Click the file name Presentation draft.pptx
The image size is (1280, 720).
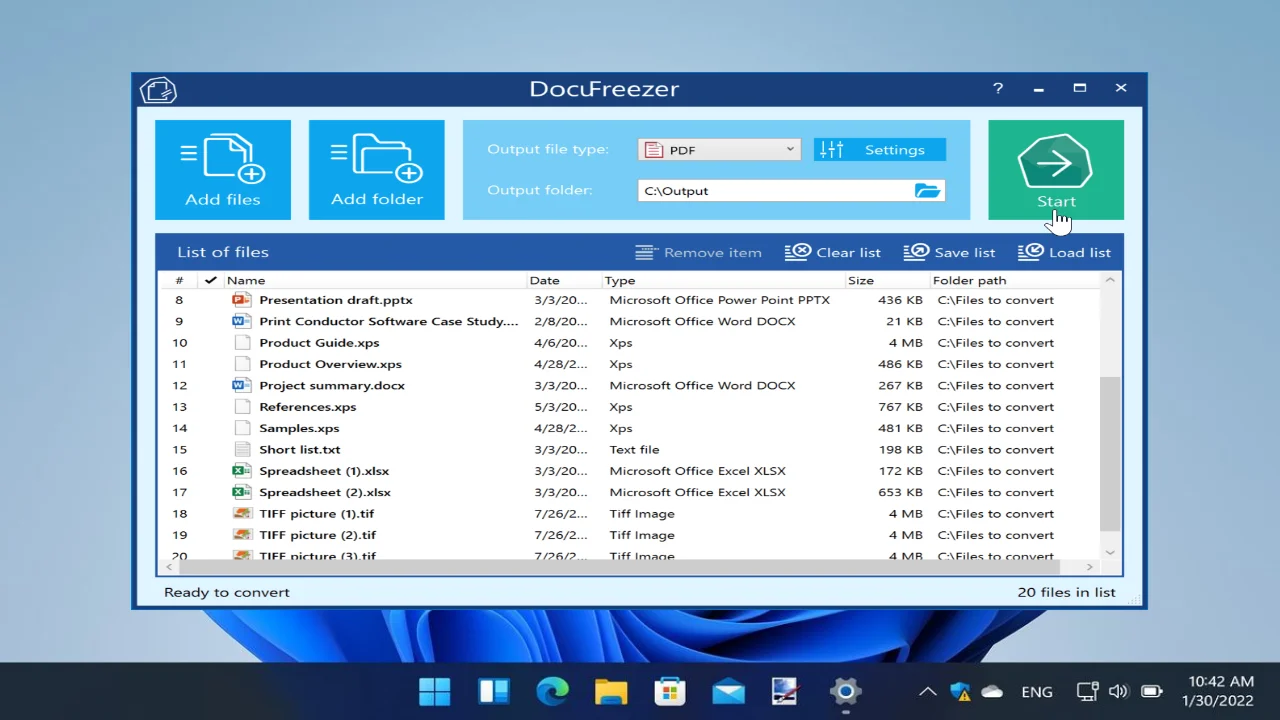(x=336, y=300)
